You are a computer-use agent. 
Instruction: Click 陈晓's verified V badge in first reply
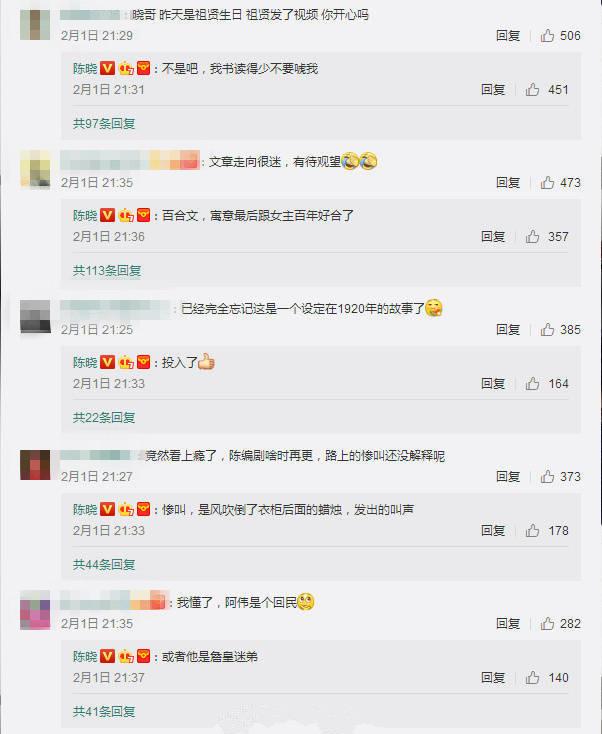(108, 68)
